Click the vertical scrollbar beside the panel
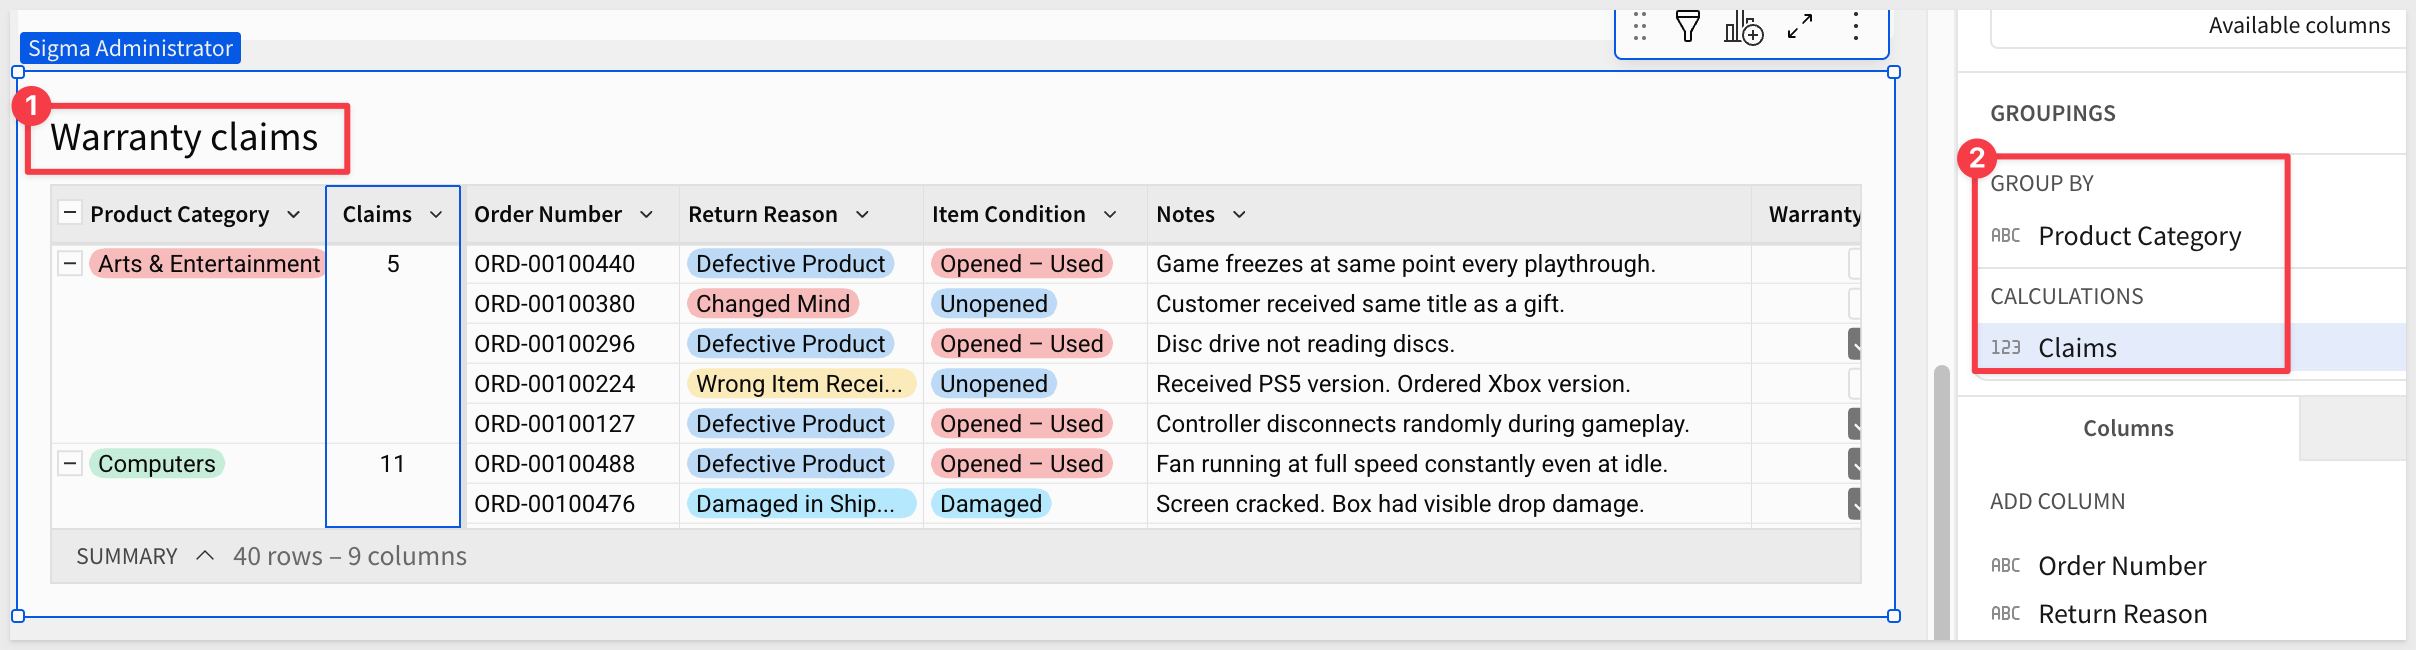The image size is (2416, 650). coord(1941,500)
